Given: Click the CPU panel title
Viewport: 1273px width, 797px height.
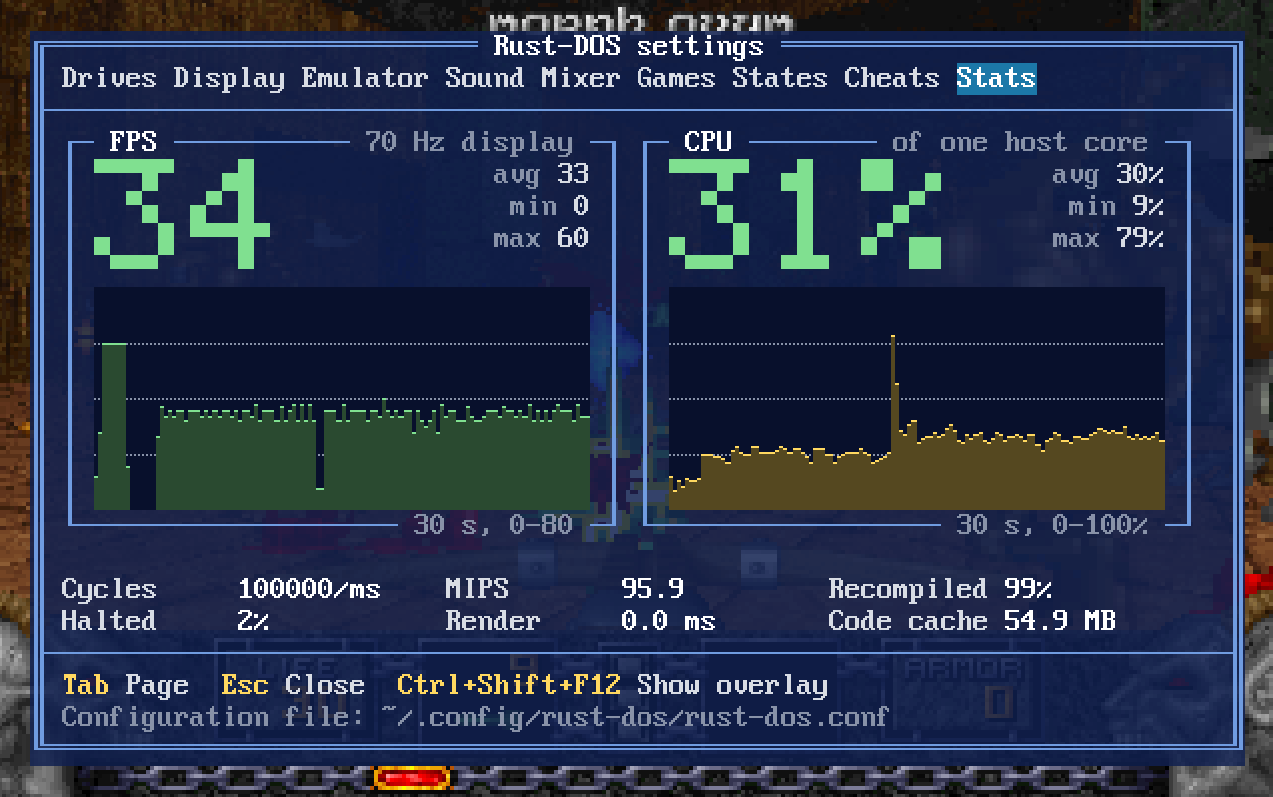Looking at the screenshot, I should click(x=708, y=142).
